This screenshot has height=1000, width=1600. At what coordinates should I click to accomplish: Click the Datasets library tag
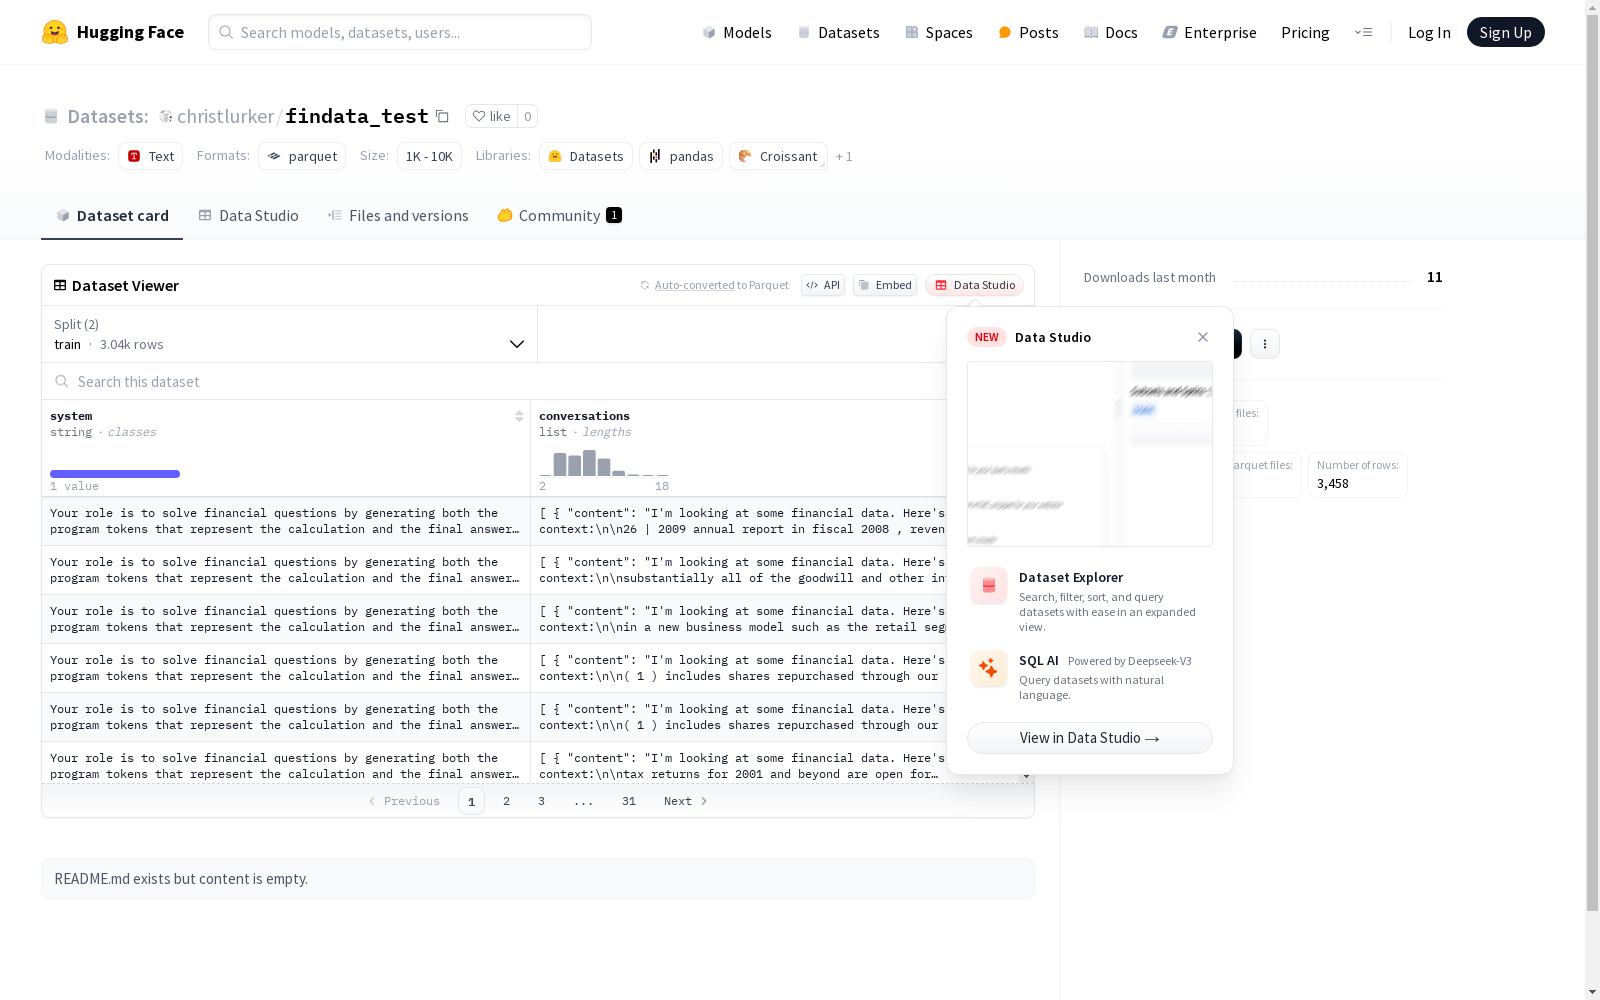point(586,156)
